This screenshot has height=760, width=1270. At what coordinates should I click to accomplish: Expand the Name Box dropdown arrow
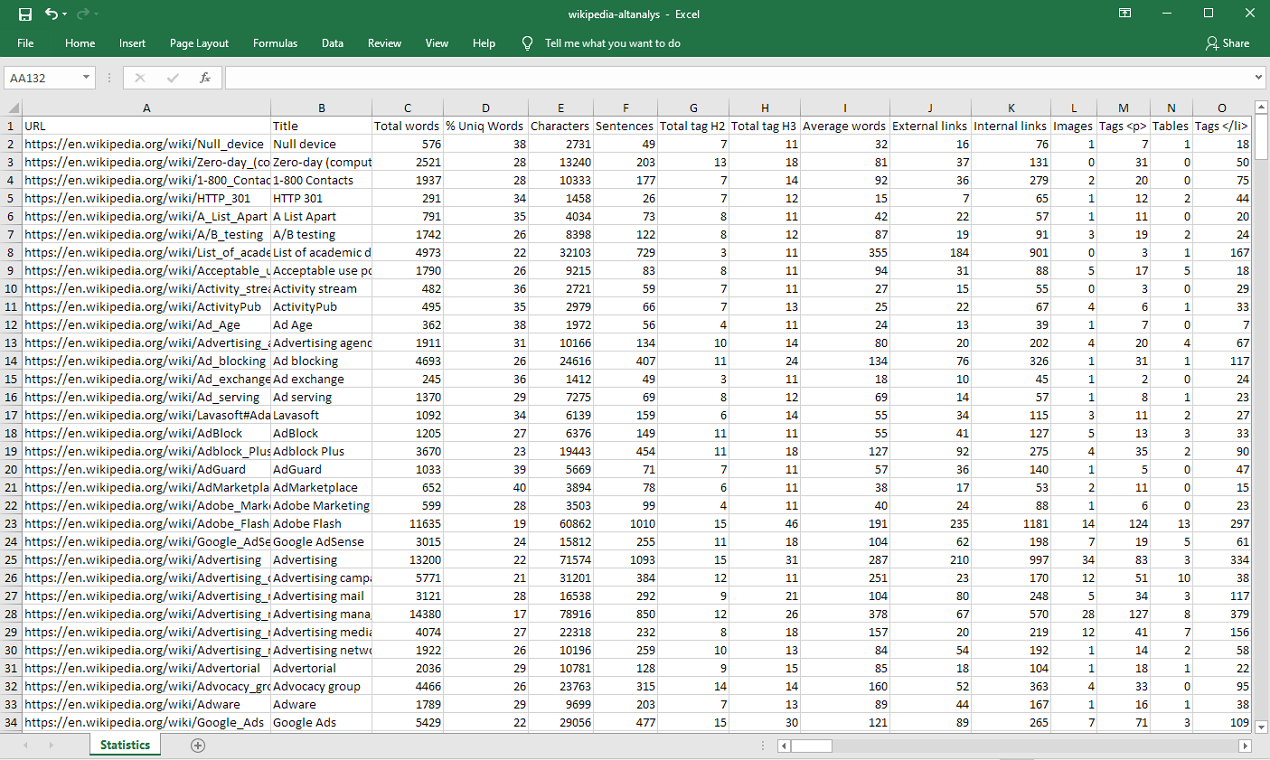coord(87,78)
